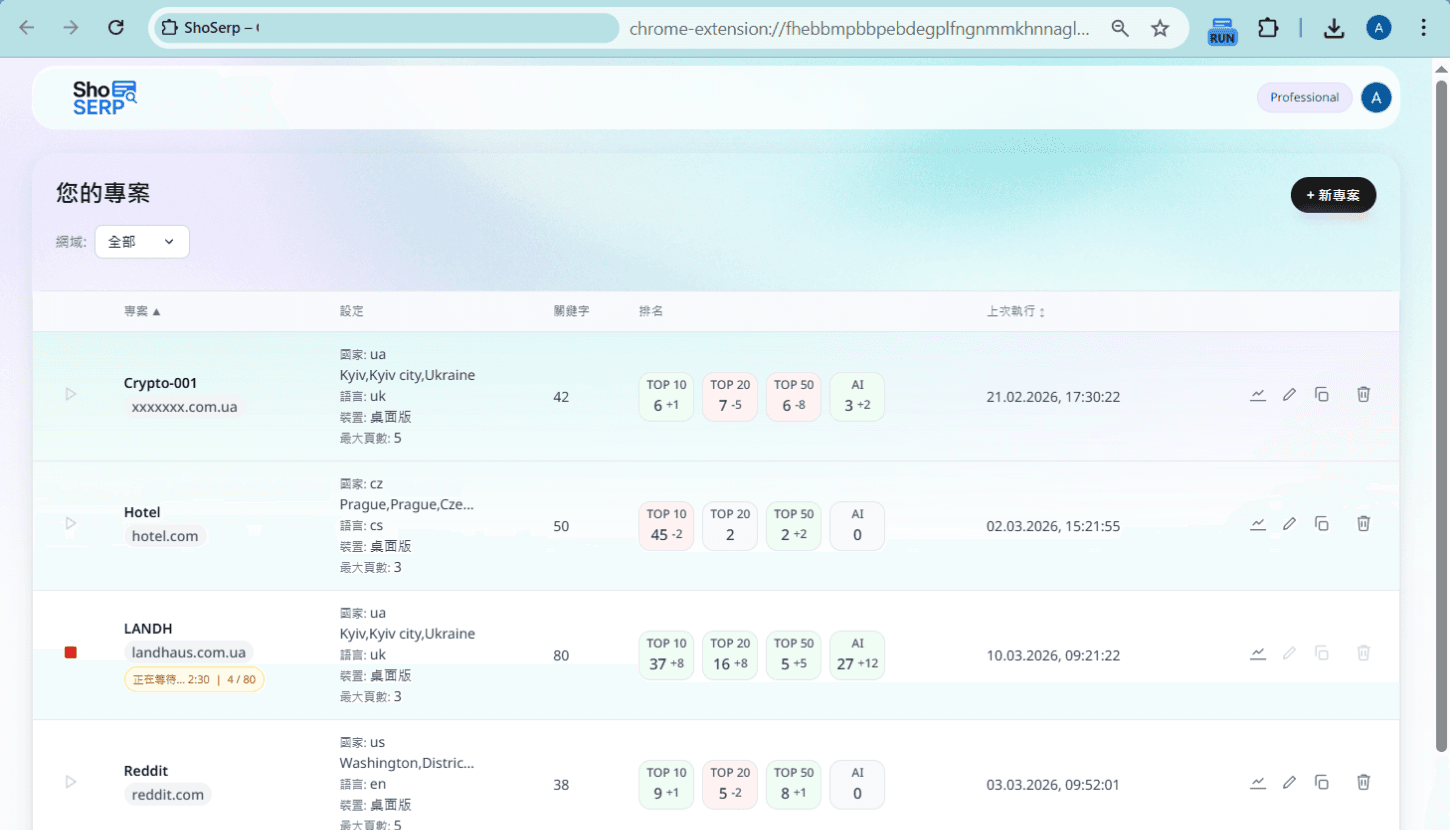Click Crypto-001 AI rank badge
This screenshot has width=1450, height=830.
tap(857, 397)
